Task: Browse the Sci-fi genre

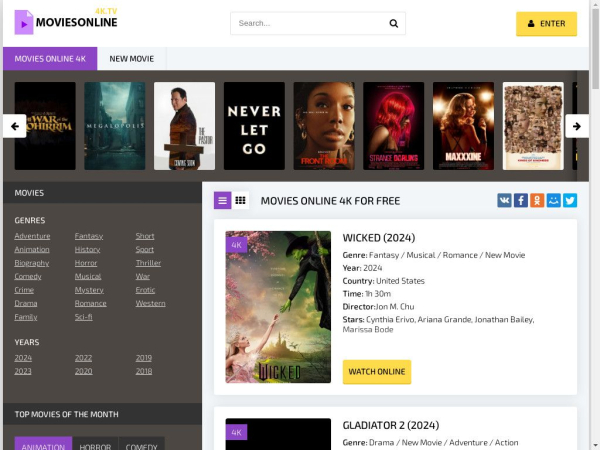Action: pyautogui.click(x=83, y=317)
